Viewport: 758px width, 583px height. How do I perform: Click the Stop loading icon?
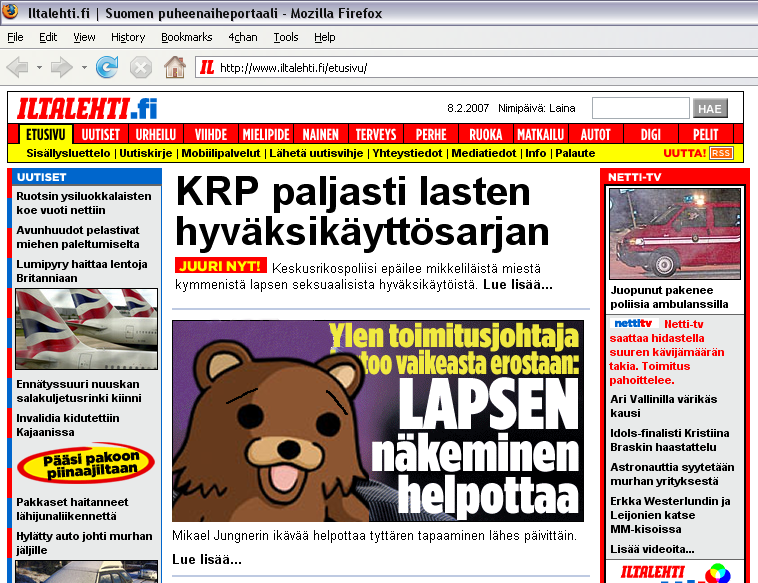click(141, 68)
